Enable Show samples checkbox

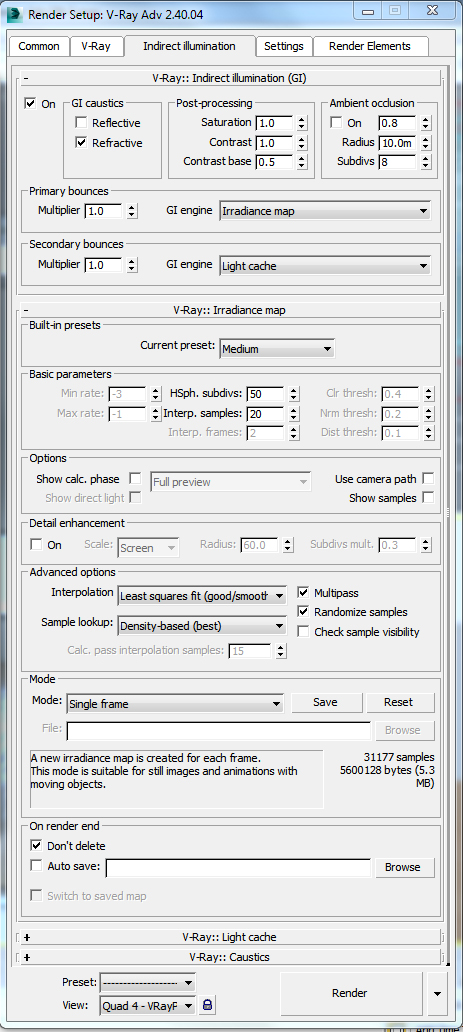pos(428,498)
